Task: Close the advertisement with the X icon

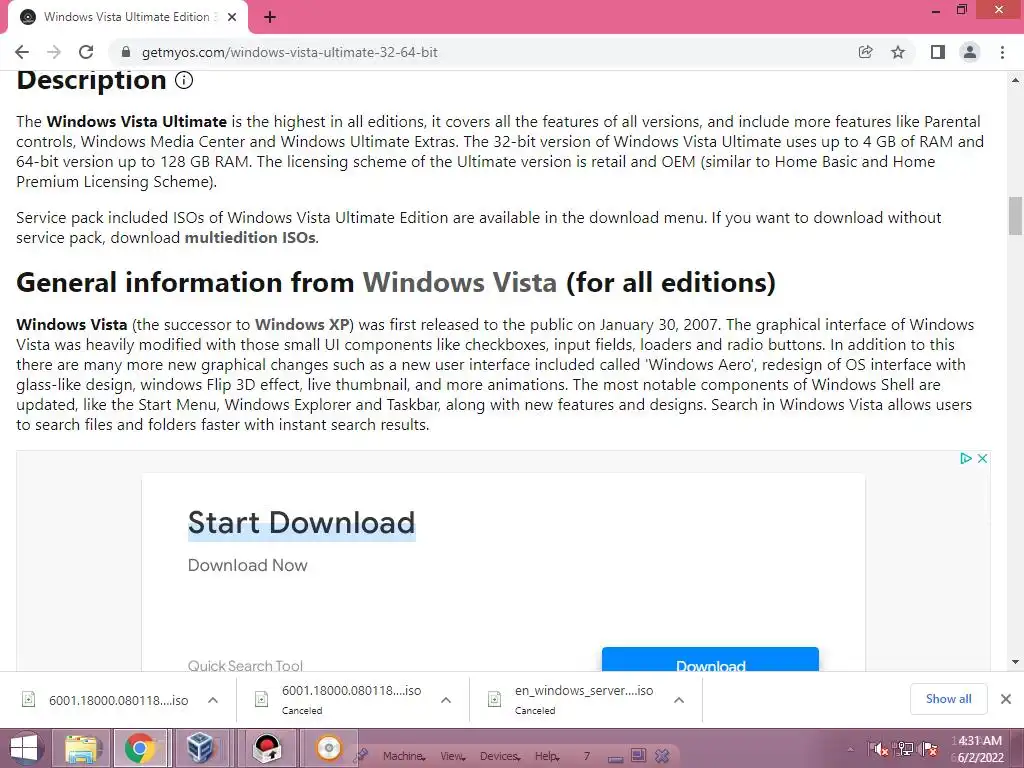Action: pos(982,458)
